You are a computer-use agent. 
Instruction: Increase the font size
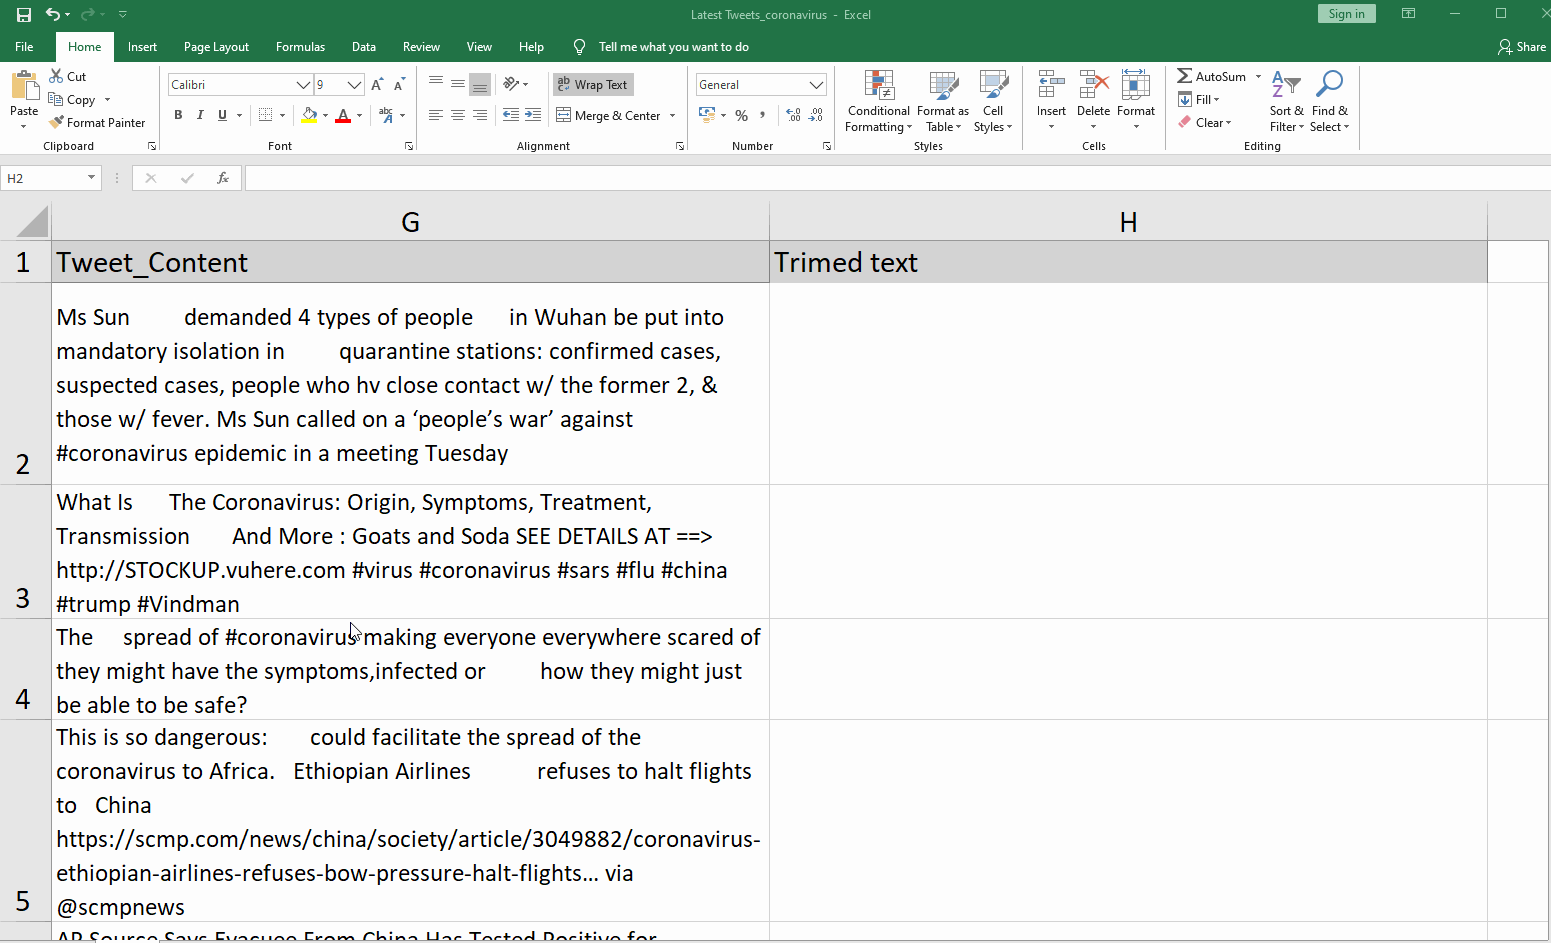pyautogui.click(x=377, y=85)
